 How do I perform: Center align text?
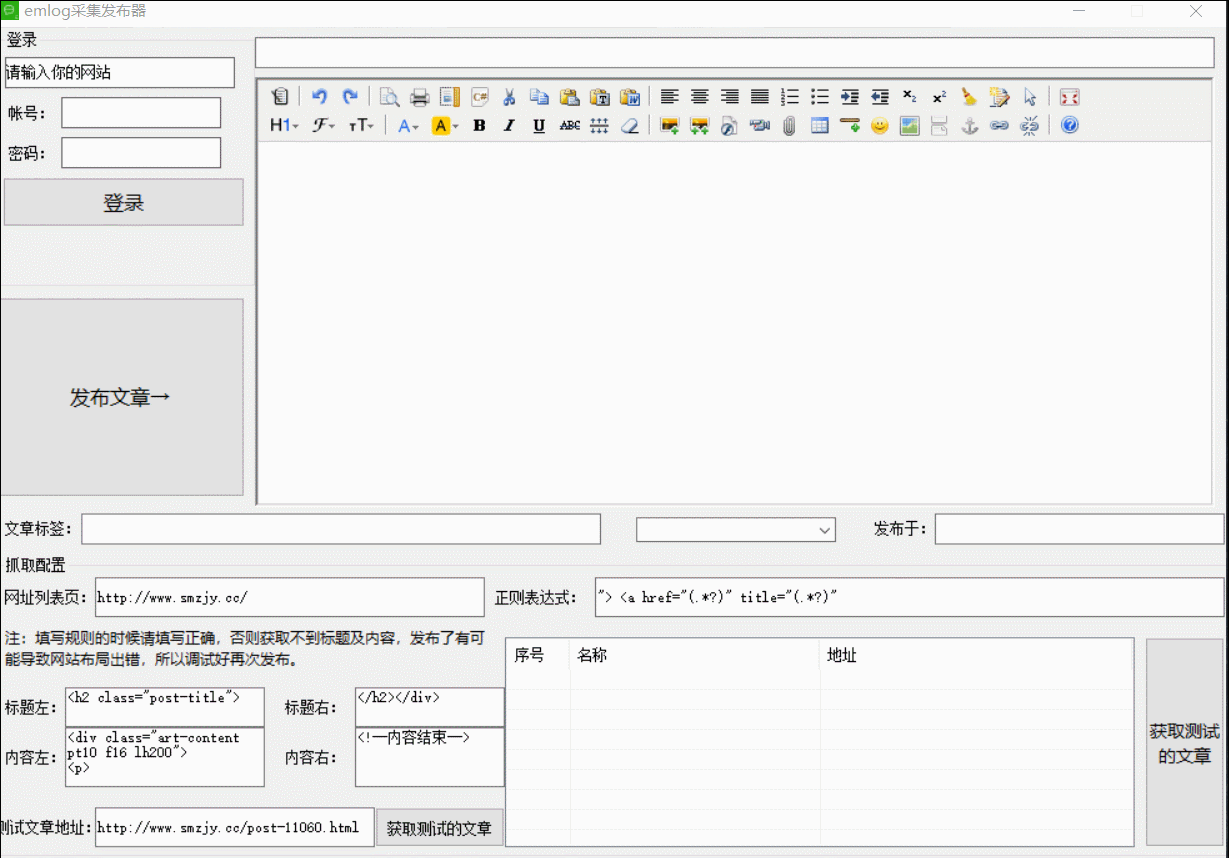coord(700,97)
